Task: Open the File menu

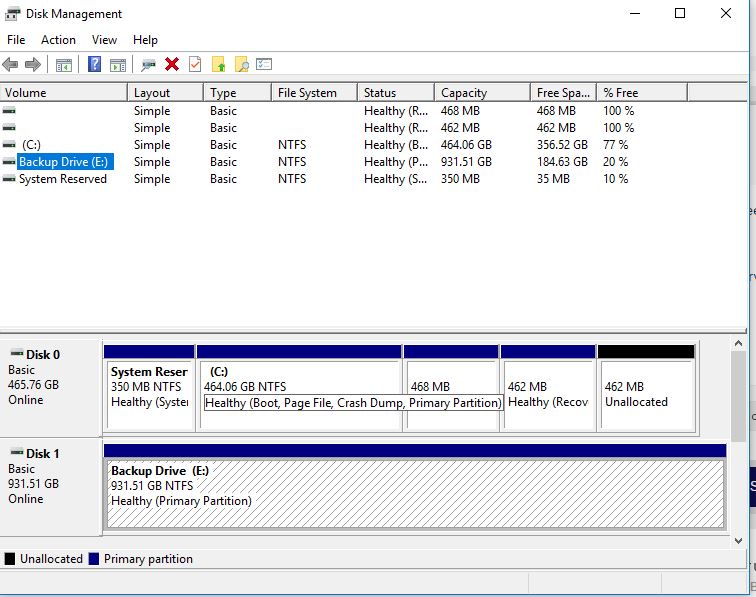Action: 16,40
